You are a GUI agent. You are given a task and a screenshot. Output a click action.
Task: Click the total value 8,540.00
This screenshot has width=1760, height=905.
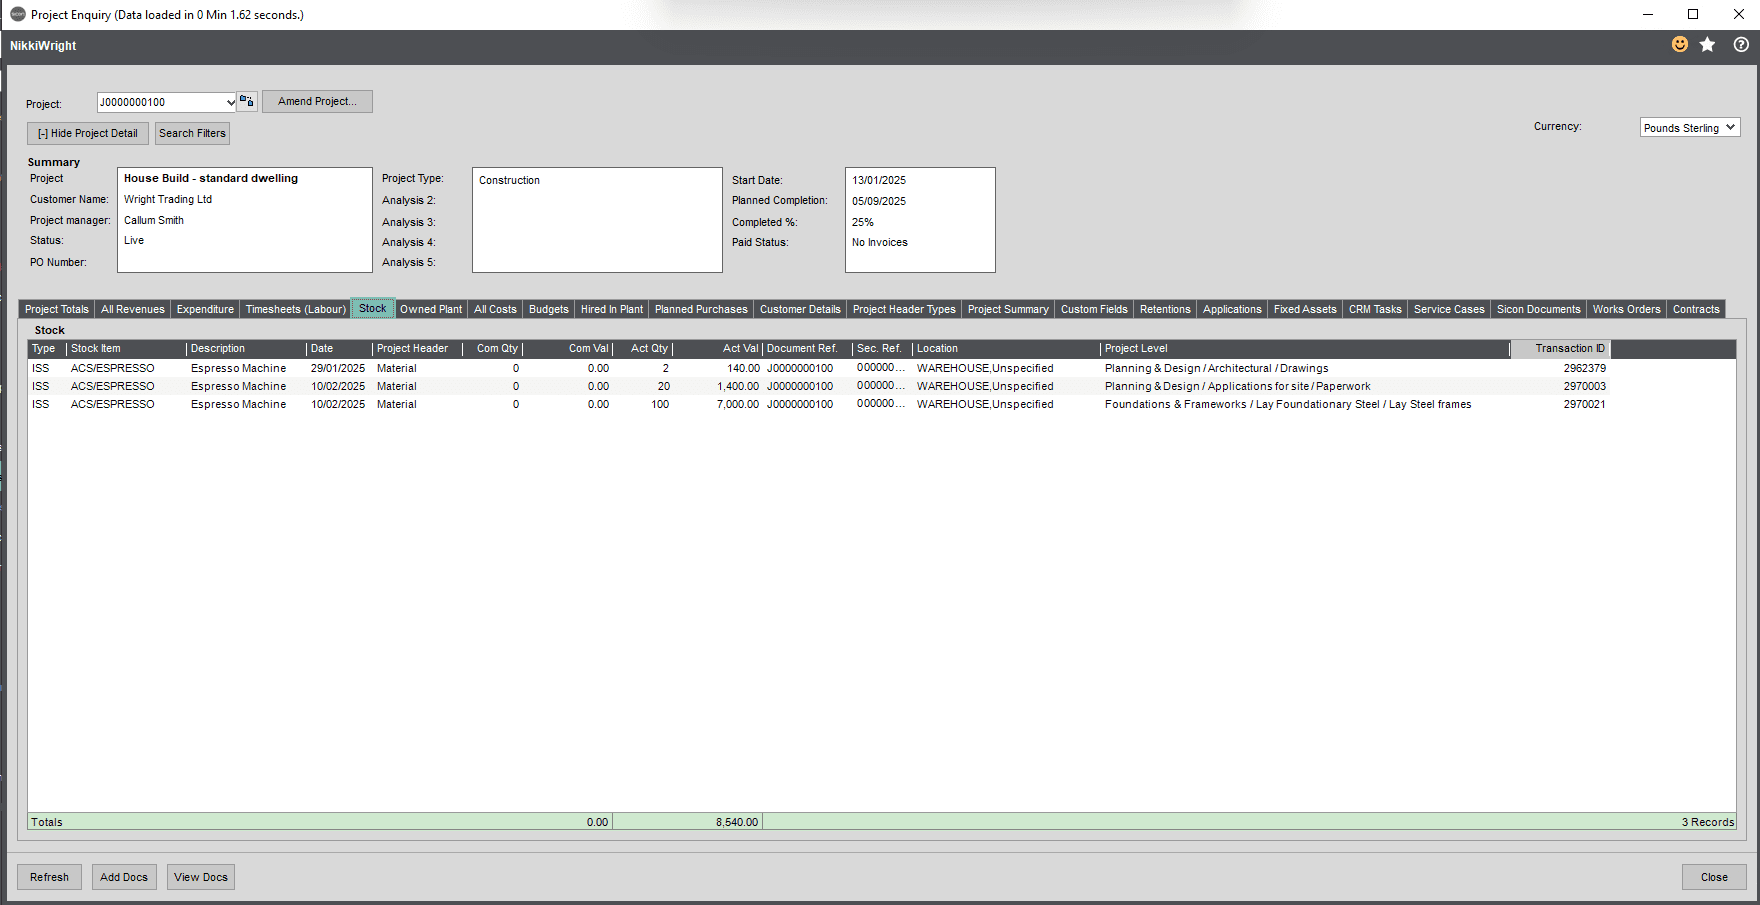tap(737, 822)
